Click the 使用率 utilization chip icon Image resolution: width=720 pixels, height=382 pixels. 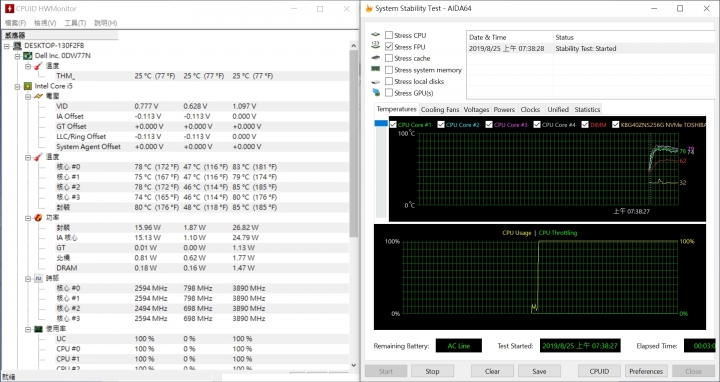click(x=39, y=329)
